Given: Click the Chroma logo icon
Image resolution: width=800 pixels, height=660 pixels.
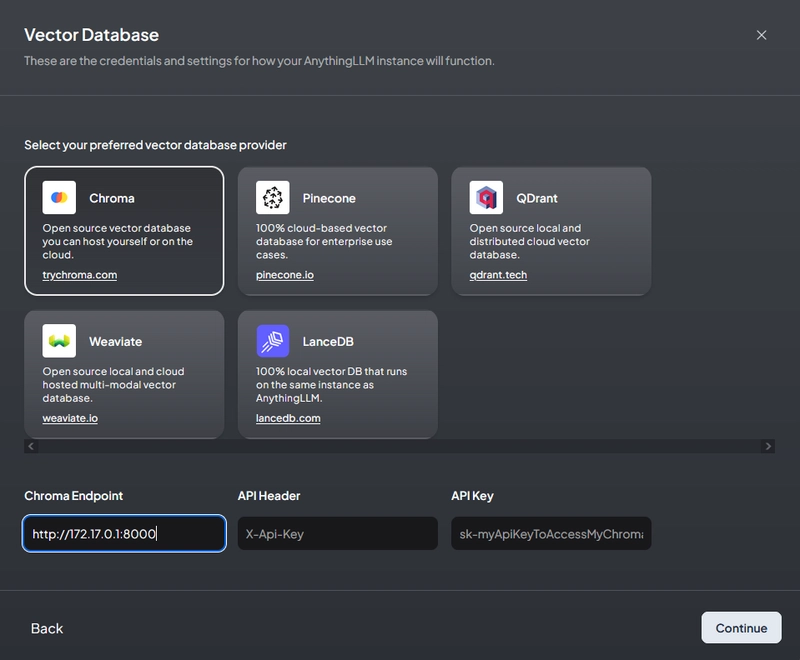Looking at the screenshot, I should [59, 197].
